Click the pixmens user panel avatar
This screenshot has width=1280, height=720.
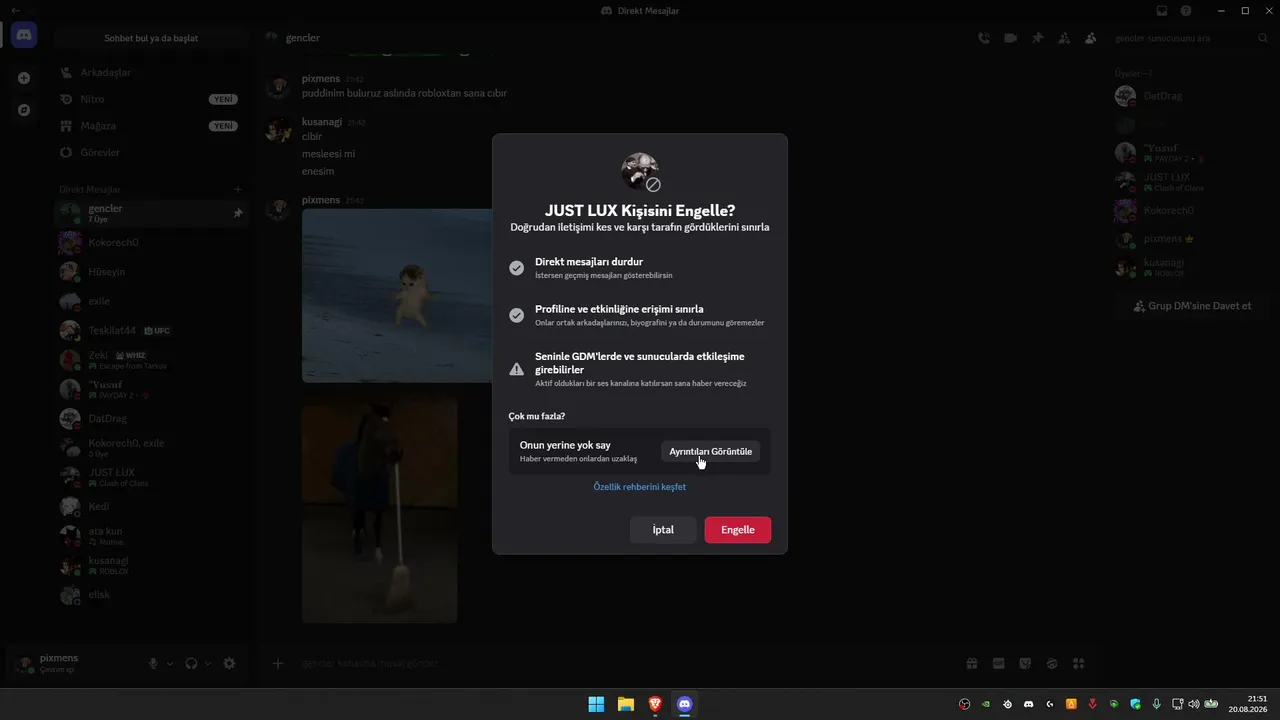coord(24,663)
